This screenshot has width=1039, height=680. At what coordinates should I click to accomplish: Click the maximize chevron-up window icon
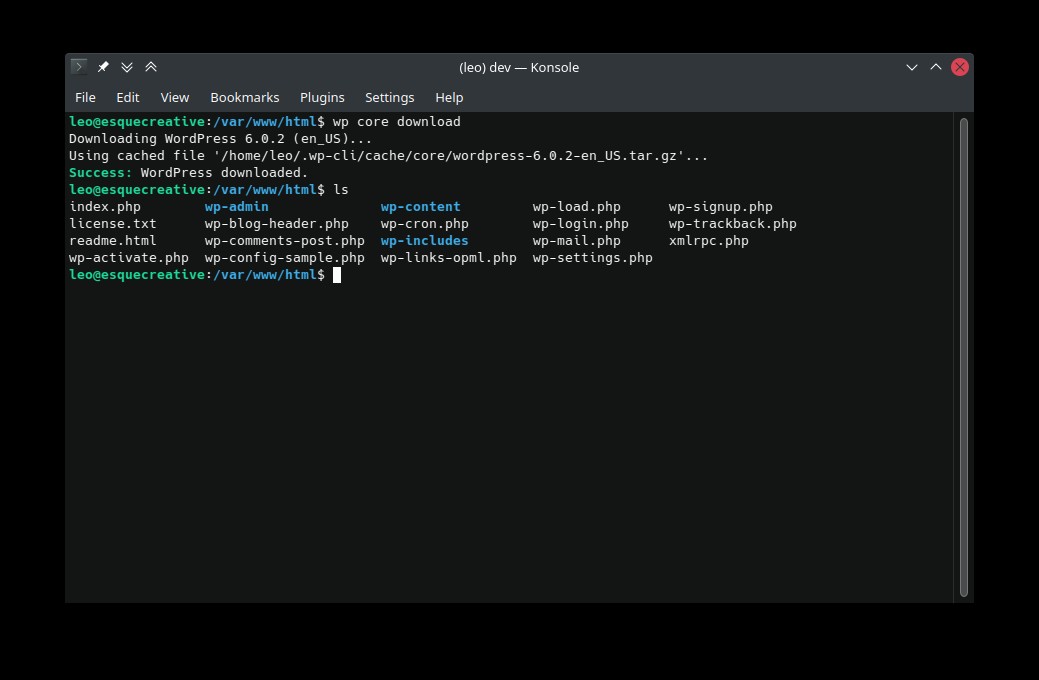[x=935, y=66]
